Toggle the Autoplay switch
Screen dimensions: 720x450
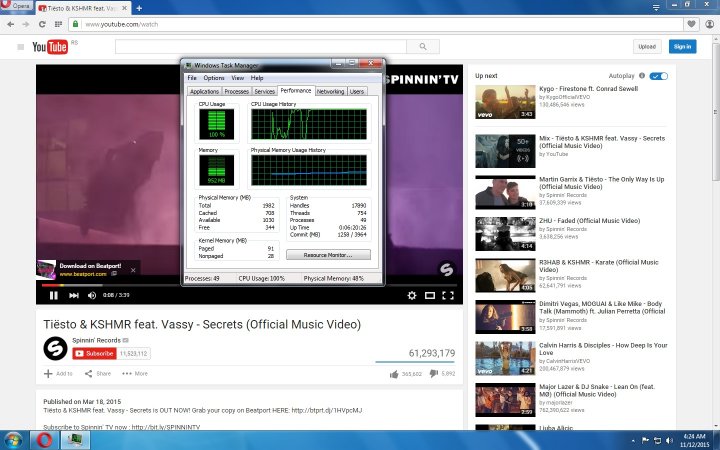coord(658,76)
